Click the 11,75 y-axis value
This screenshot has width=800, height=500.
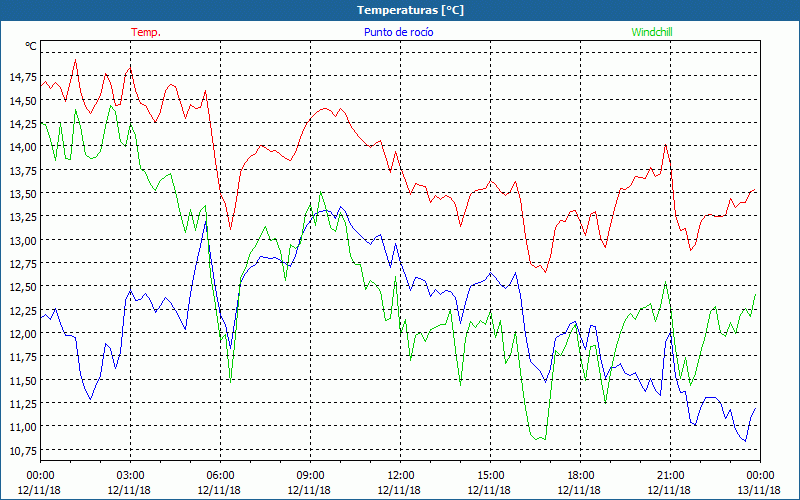tap(23, 357)
